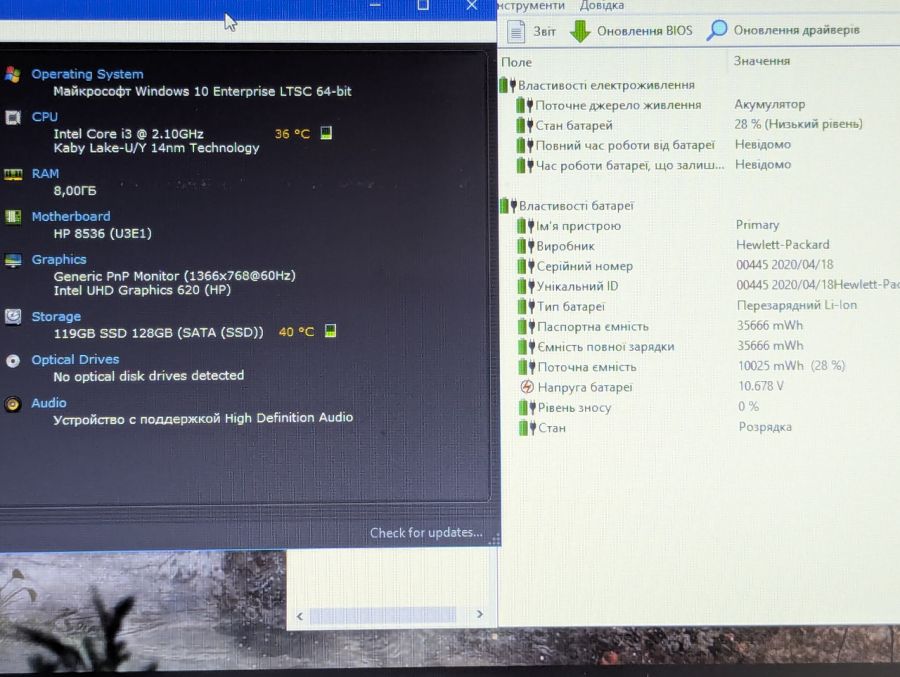Click the Intel Core i3 @ 2.10GHz text
Image resolution: width=900 pixels, height=677 pixels.
point(129,134)
